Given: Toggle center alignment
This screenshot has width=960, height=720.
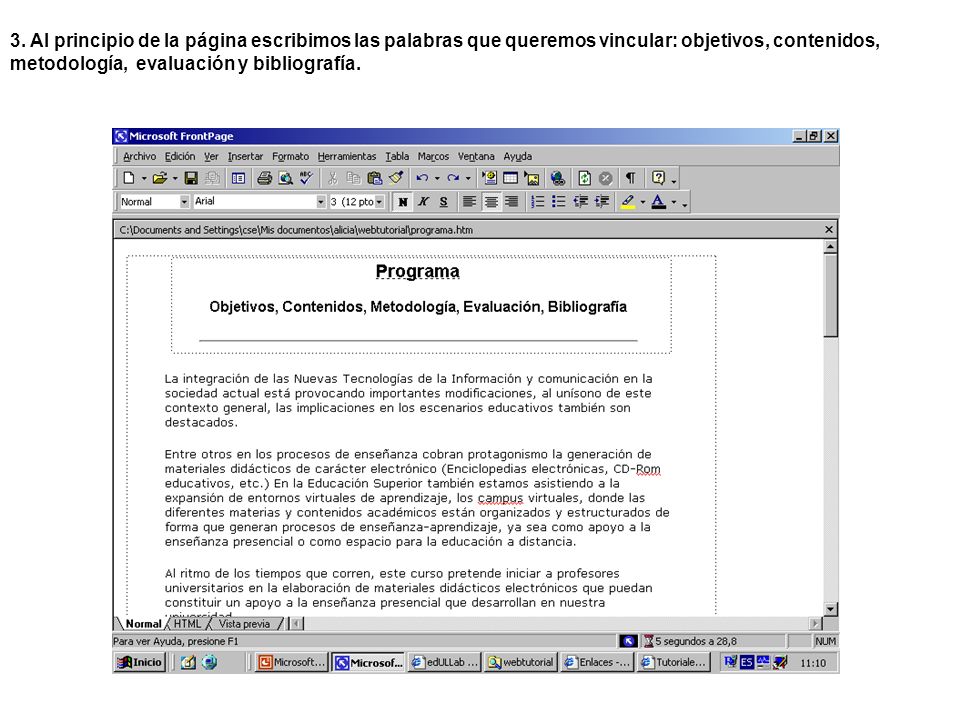Looking at the screenshot, I should click(490, 201).
